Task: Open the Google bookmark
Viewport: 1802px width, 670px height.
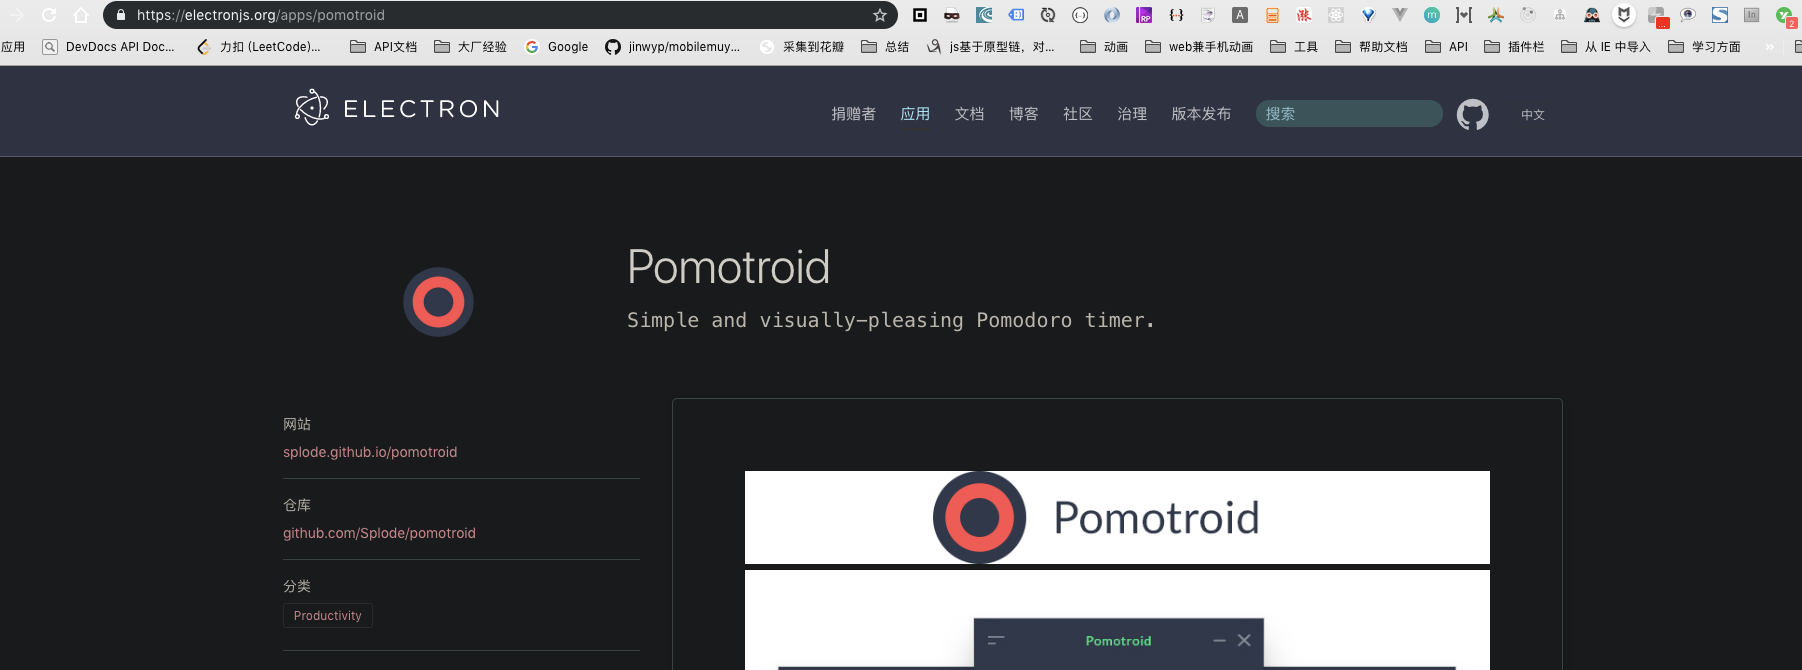Action: (x=557, y=47)
